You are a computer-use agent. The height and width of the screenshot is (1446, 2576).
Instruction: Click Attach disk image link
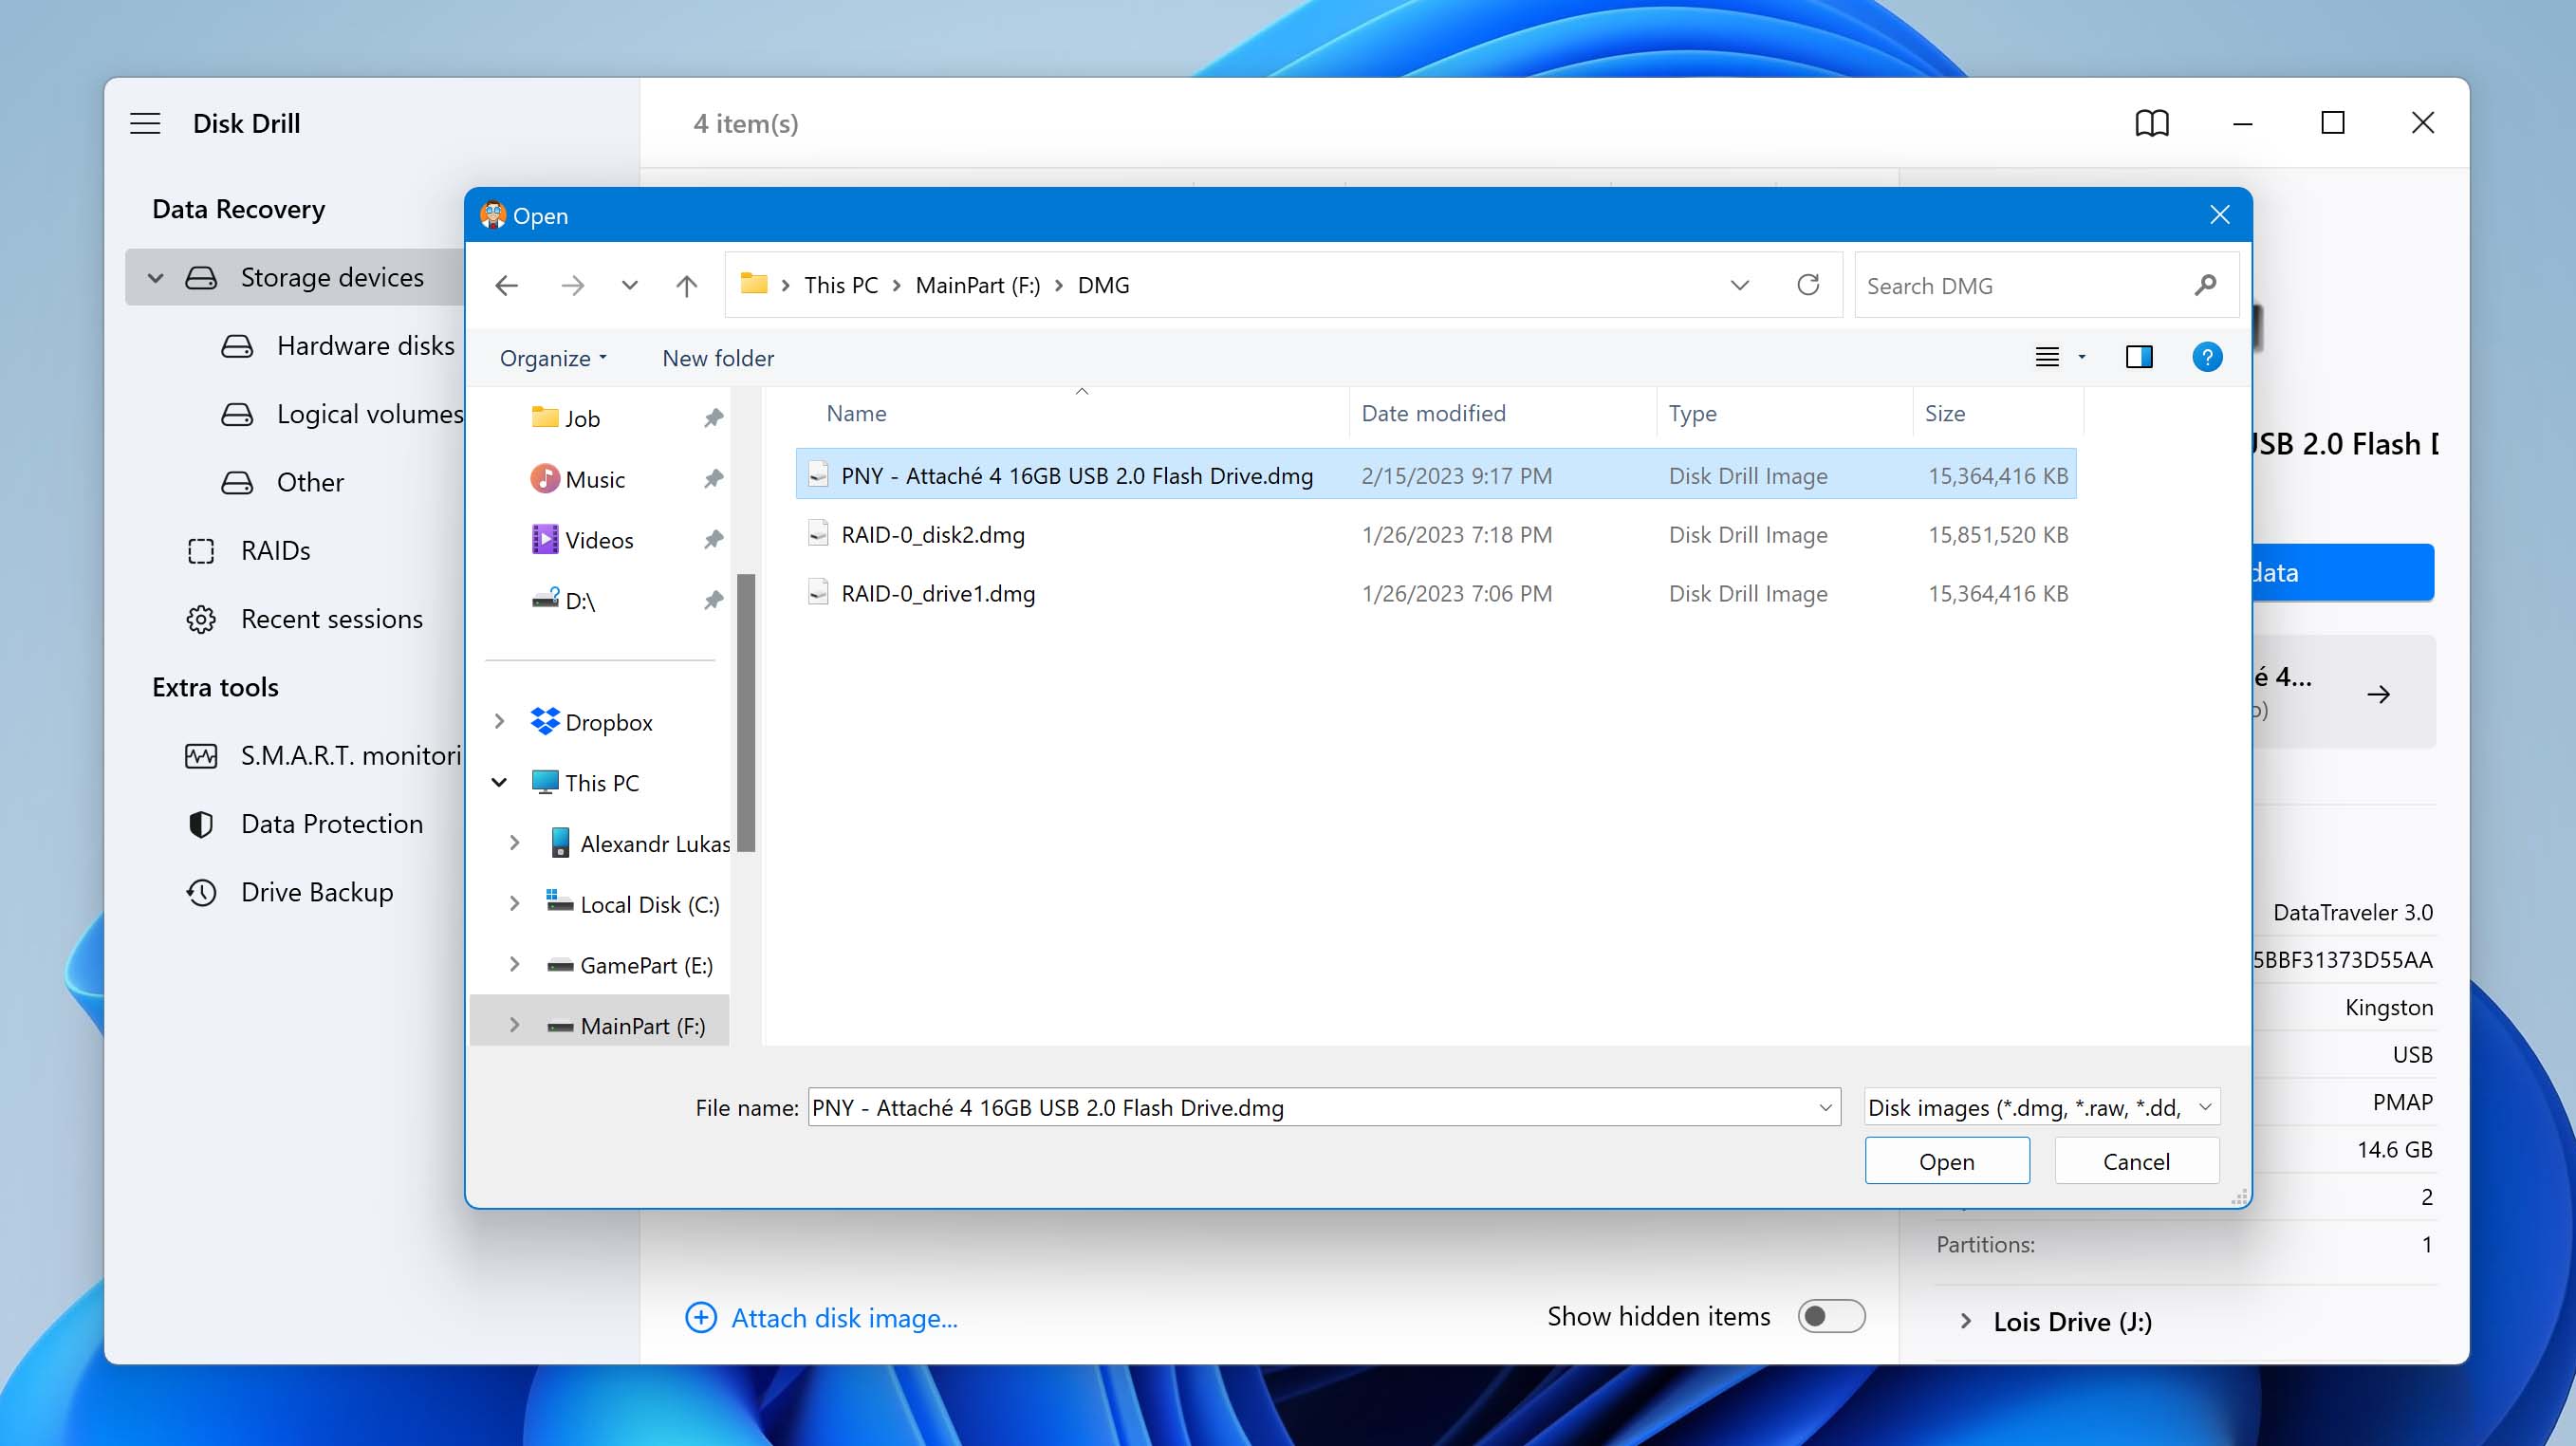point(844,1318)
